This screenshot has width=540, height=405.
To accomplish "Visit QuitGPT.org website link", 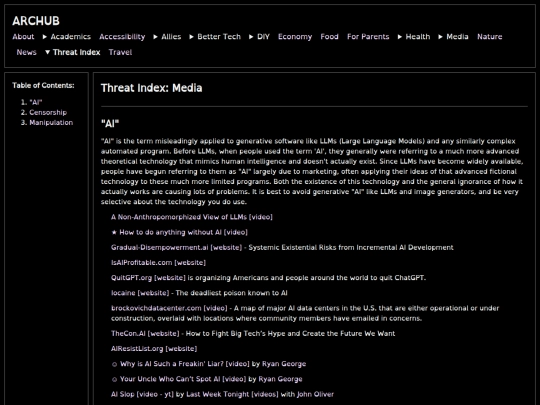I will (148, 278).
